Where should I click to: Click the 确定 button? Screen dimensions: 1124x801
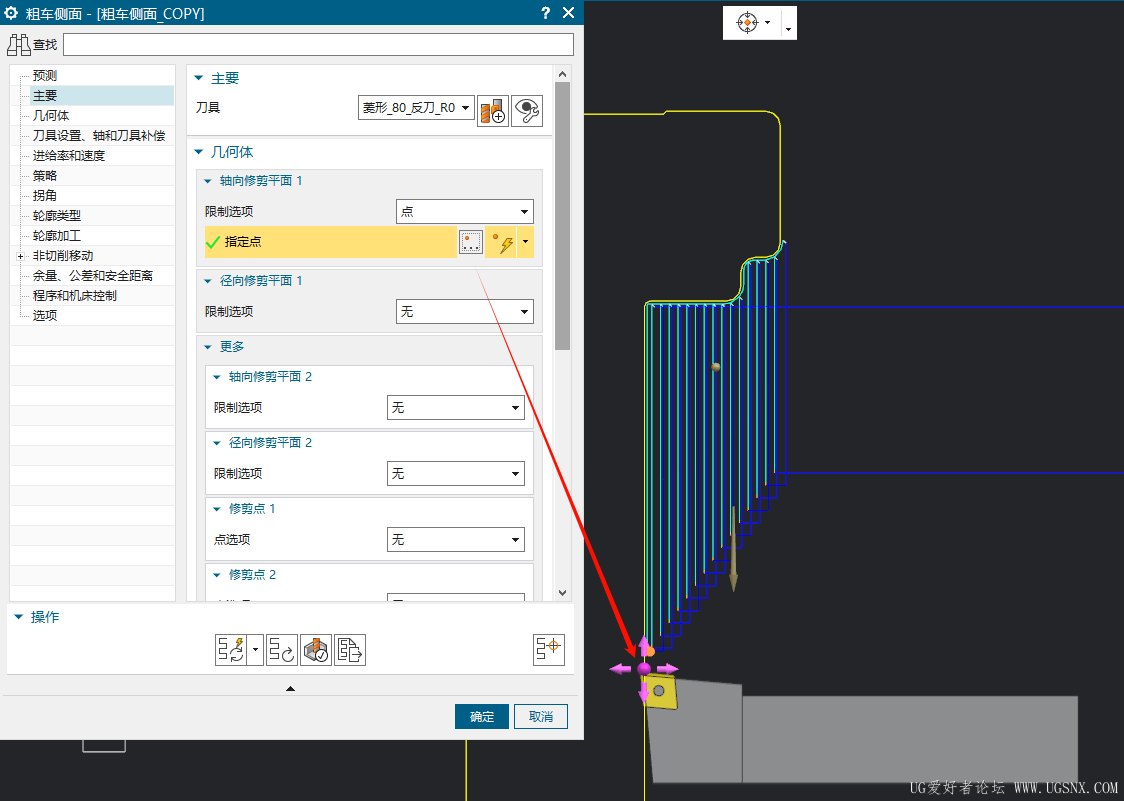pyautogui.click(x=482, y=716)
